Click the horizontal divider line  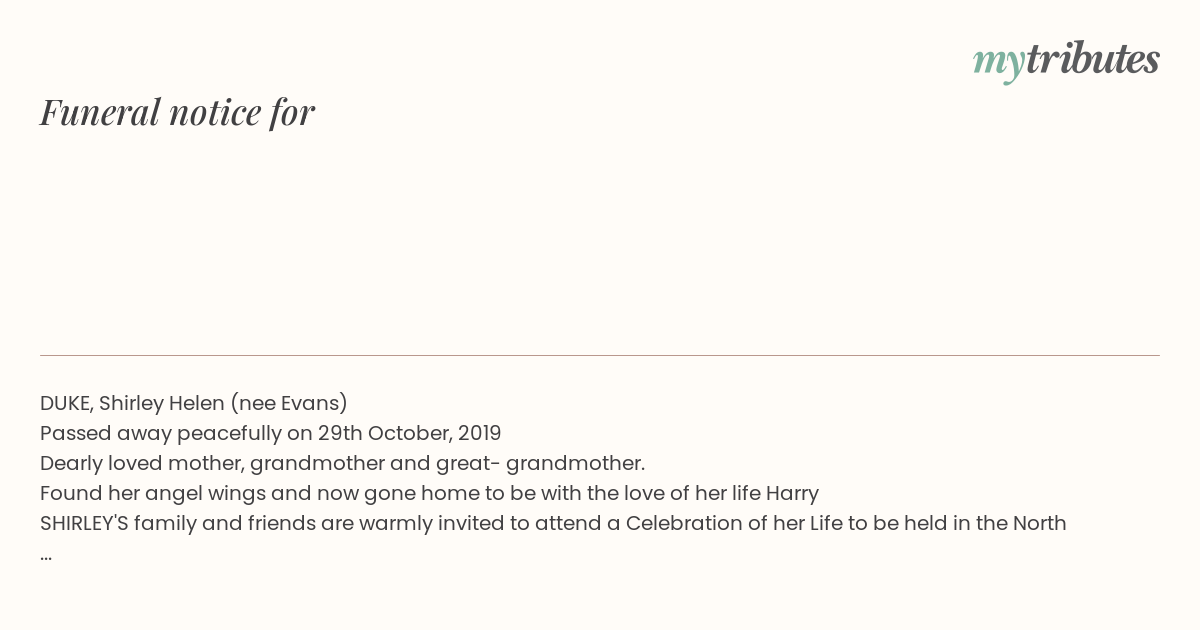600,355
